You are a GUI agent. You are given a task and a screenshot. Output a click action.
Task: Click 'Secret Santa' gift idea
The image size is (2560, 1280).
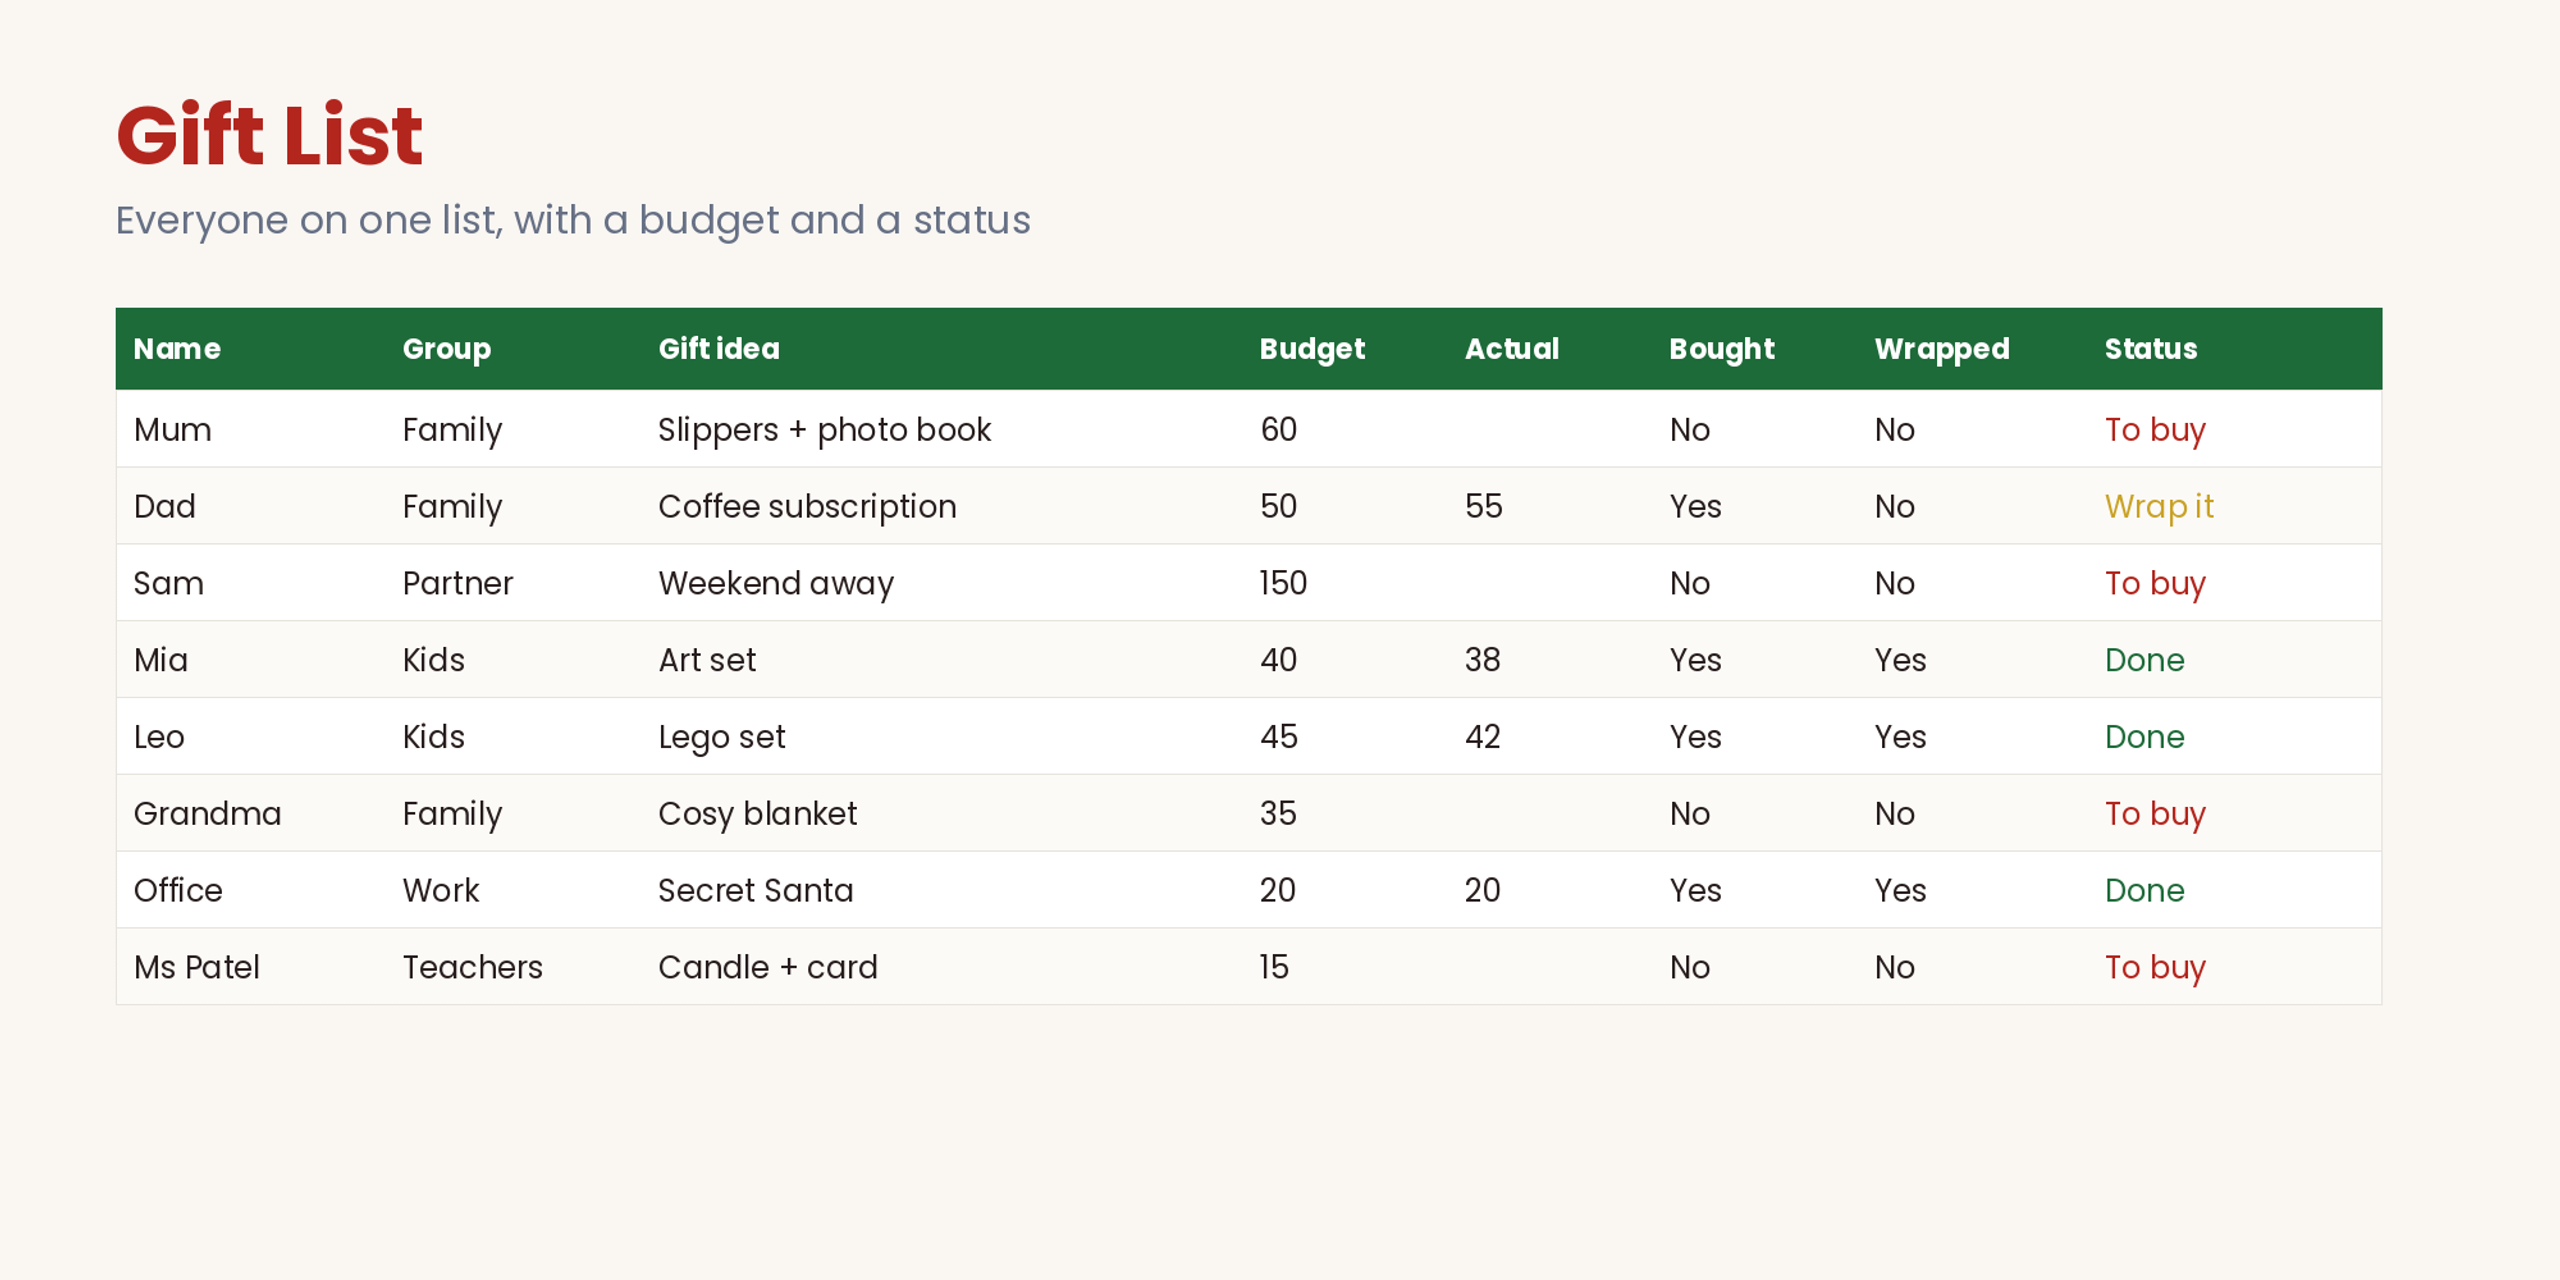coord(756,890)
